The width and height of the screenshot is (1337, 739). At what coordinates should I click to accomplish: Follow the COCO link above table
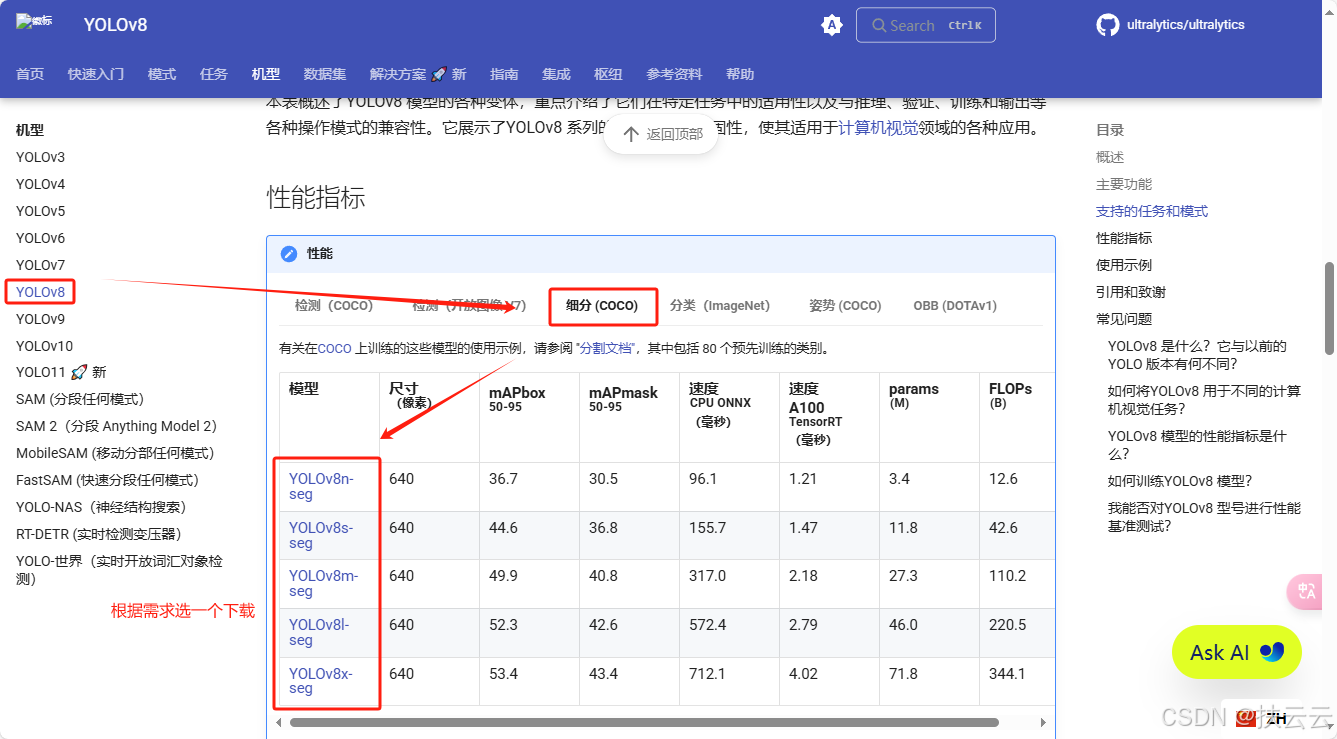(334, 349)
